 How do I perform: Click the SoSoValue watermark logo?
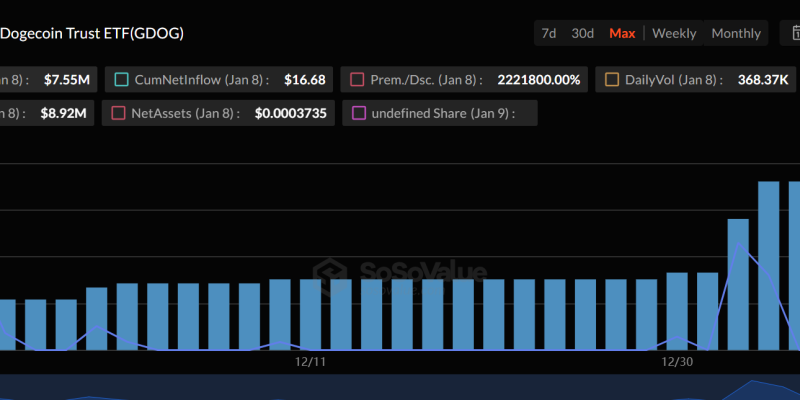400,273
